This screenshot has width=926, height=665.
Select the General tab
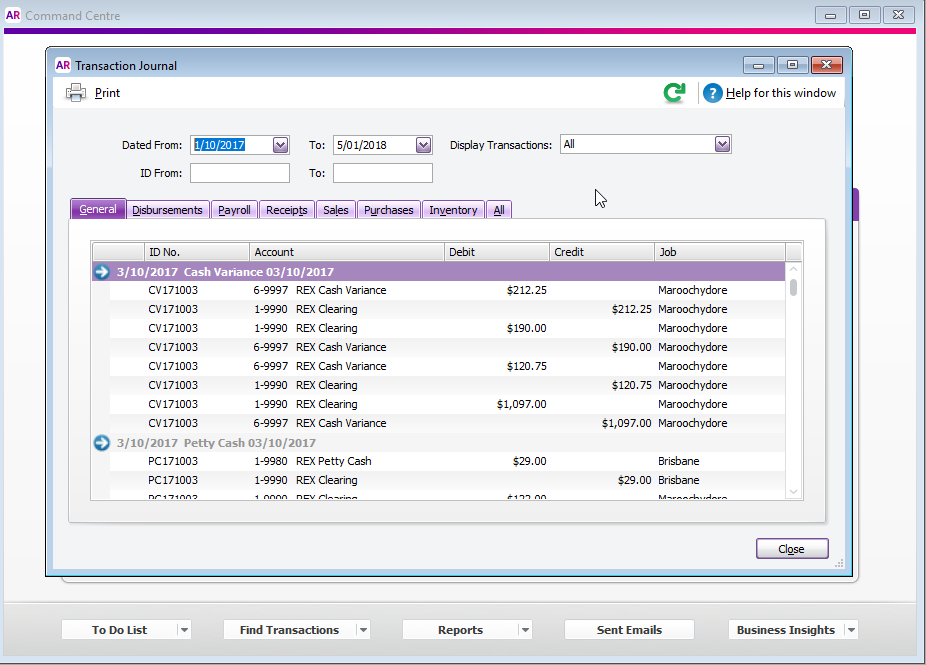pos(98,209)
